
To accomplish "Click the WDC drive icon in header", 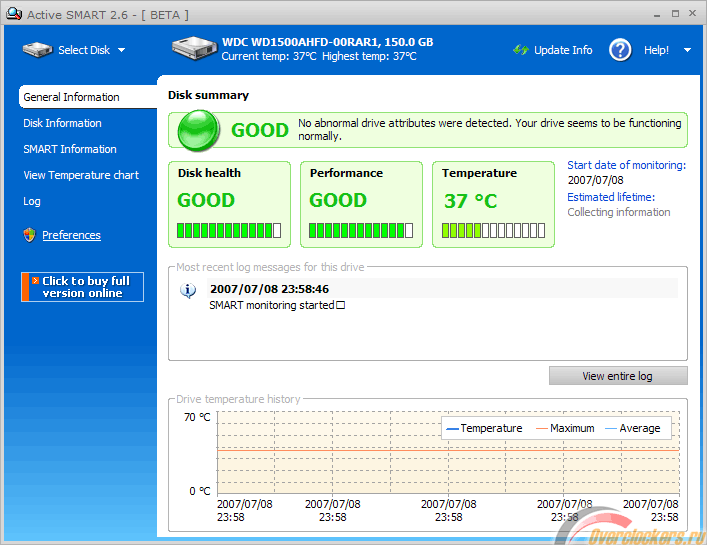I will (194, 48).
